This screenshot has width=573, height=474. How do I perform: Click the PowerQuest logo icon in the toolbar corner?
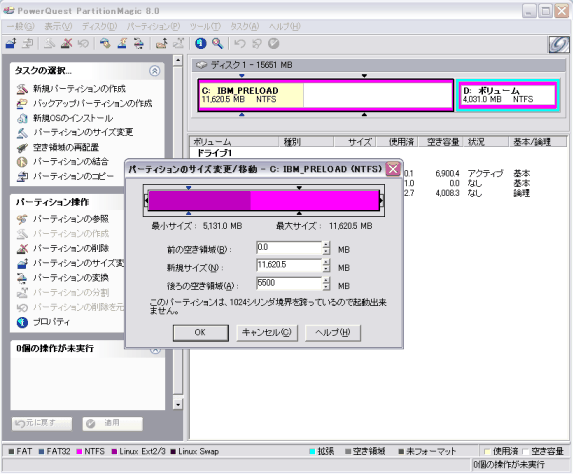559,44
